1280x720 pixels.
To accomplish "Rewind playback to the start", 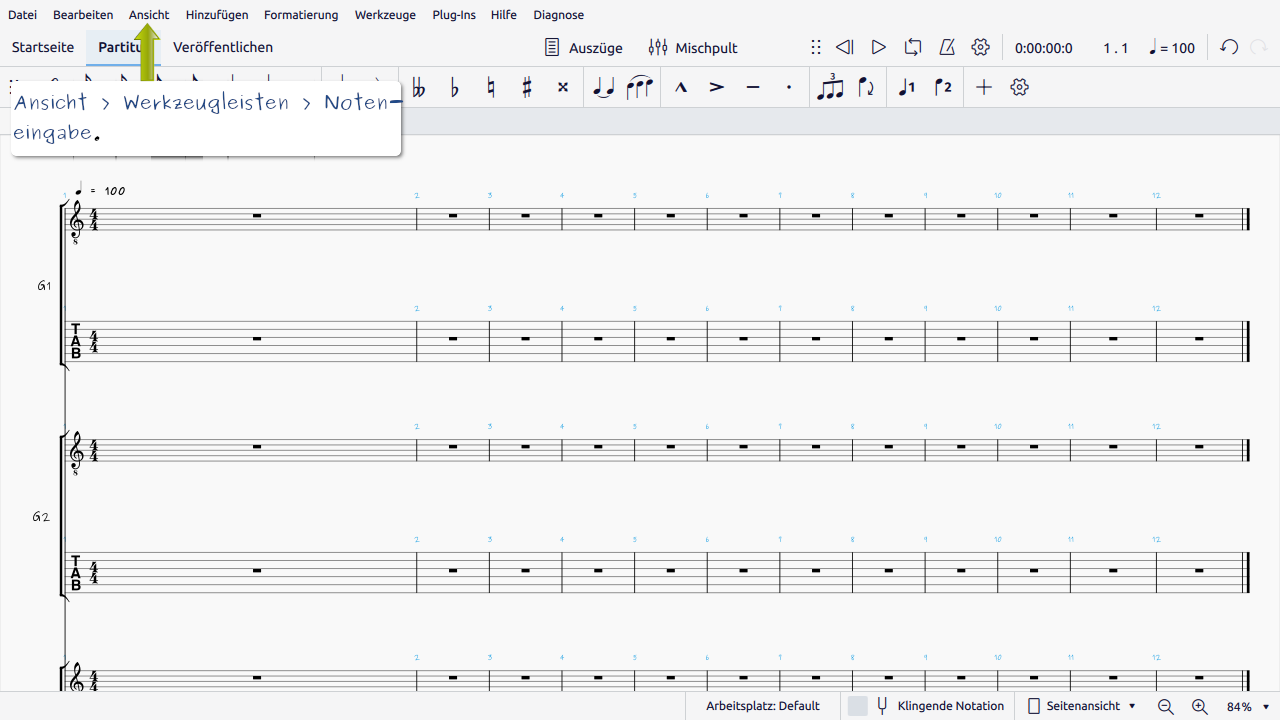I will click(x=845, y=47).
